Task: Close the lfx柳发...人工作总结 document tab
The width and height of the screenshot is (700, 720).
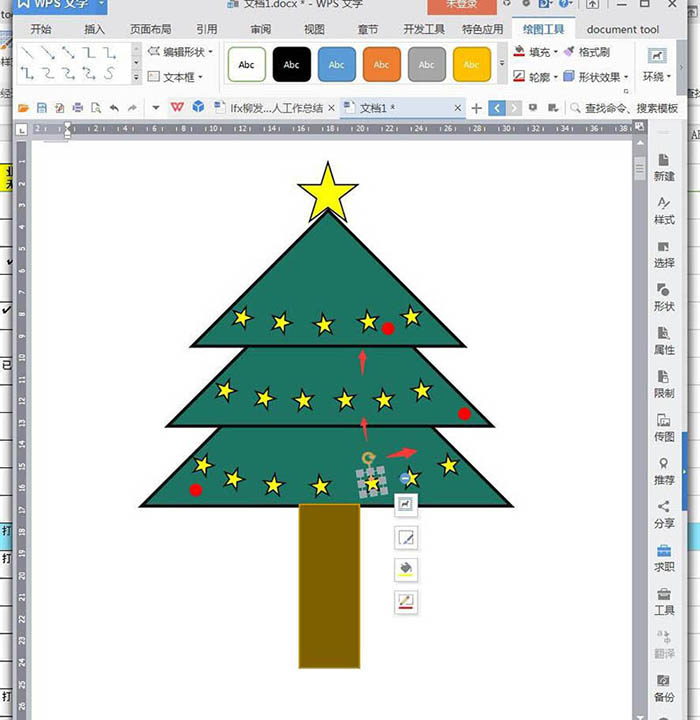Action: click(331, 108)
